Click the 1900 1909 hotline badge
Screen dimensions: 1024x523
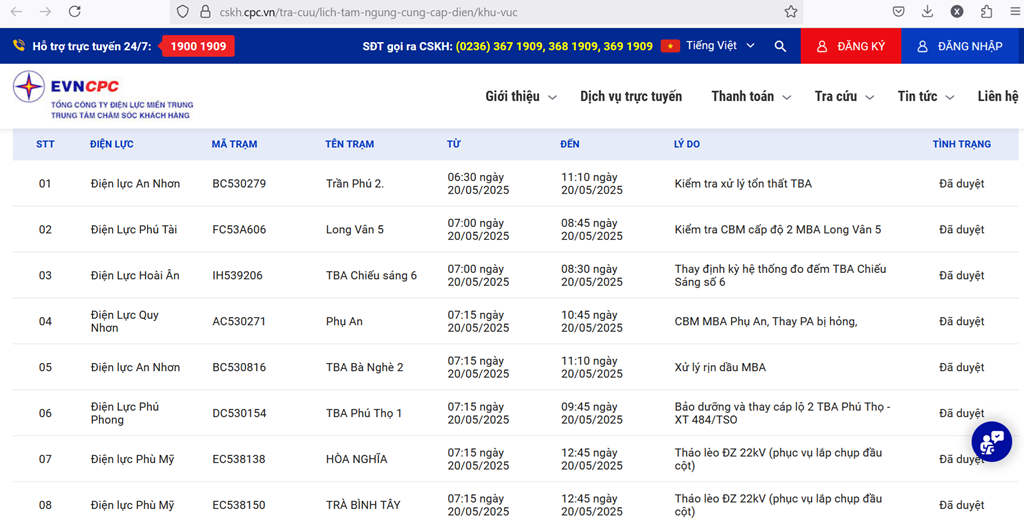coord(198,46)
